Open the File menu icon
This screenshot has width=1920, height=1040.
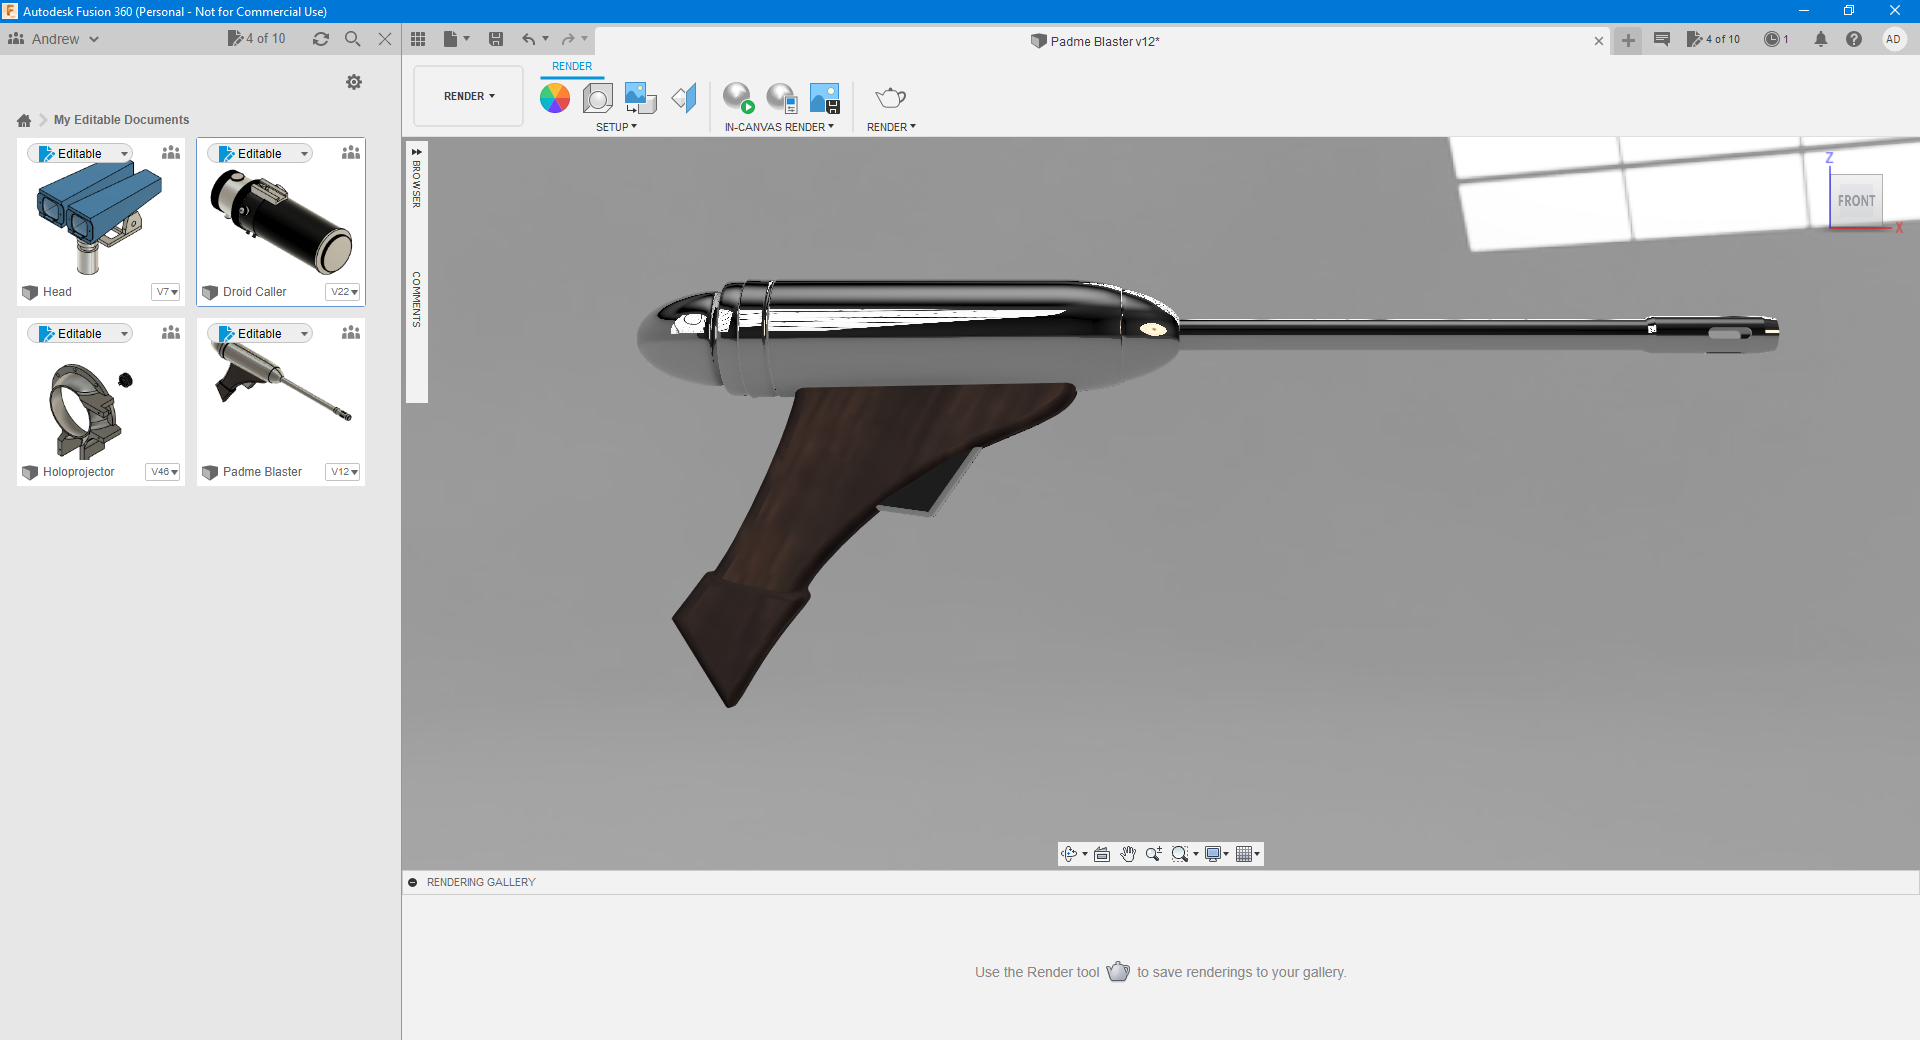(x=456, y=39)
